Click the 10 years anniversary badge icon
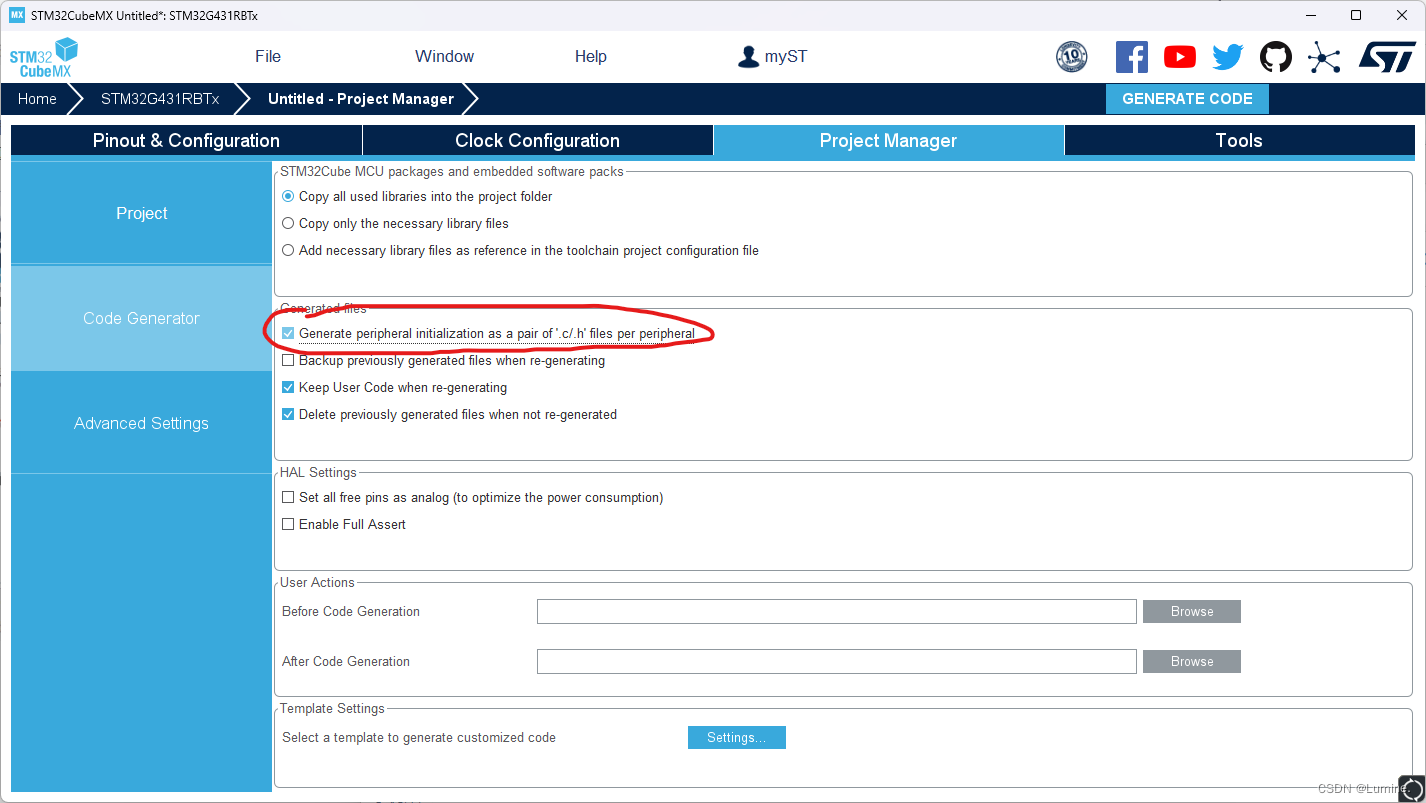This screenshot has height=803, width=1426. click(x=1072, y=57)
